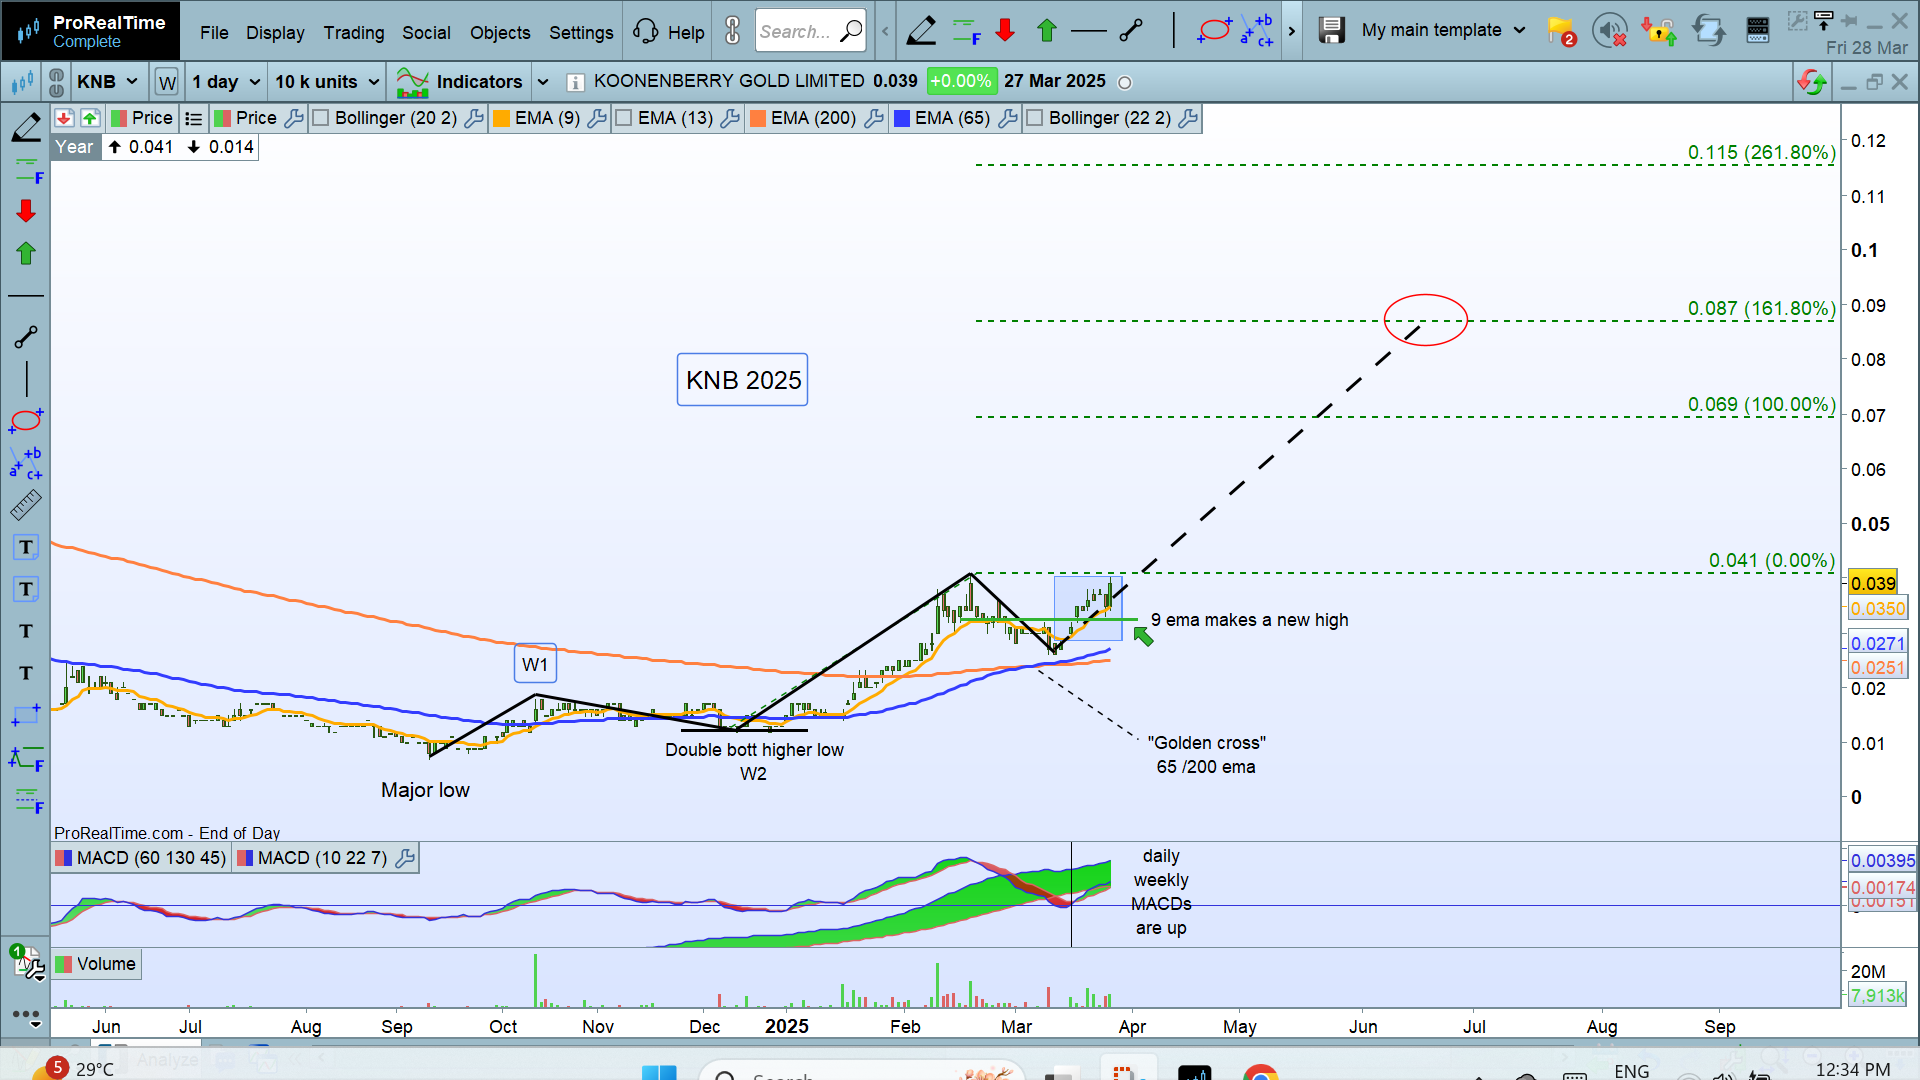Click the floppy disk save template icon
This screenshot has width=1920, height=1080.
pyautogui.click(x=1331, y=31)
